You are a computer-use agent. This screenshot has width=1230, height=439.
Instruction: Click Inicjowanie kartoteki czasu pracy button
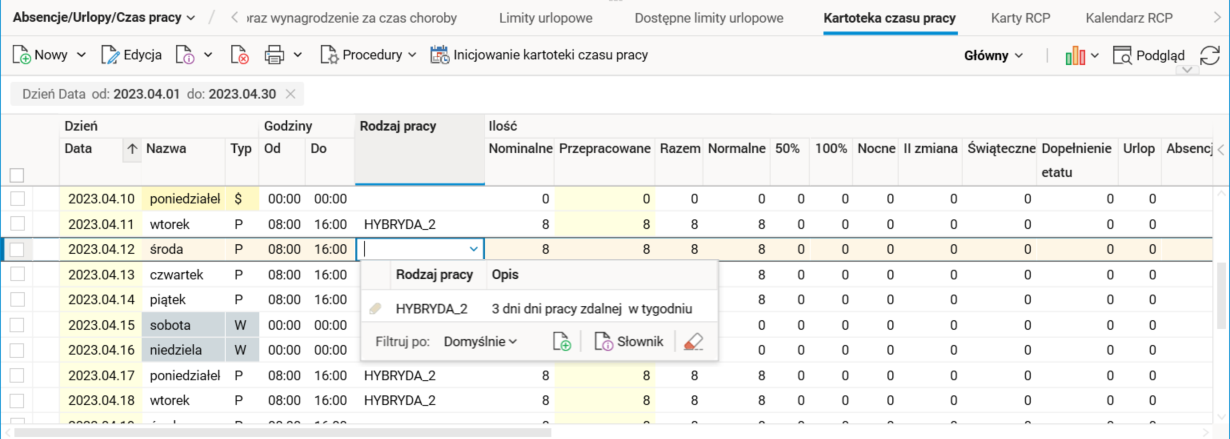tap(539, 56)
